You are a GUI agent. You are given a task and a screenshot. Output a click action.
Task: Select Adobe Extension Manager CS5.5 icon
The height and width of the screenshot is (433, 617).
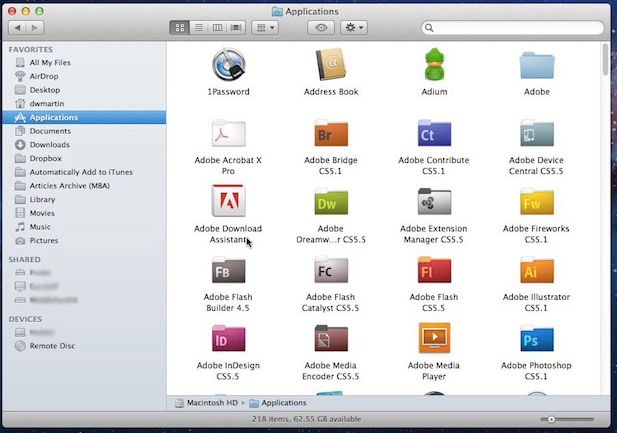click(x=434, y=202)
